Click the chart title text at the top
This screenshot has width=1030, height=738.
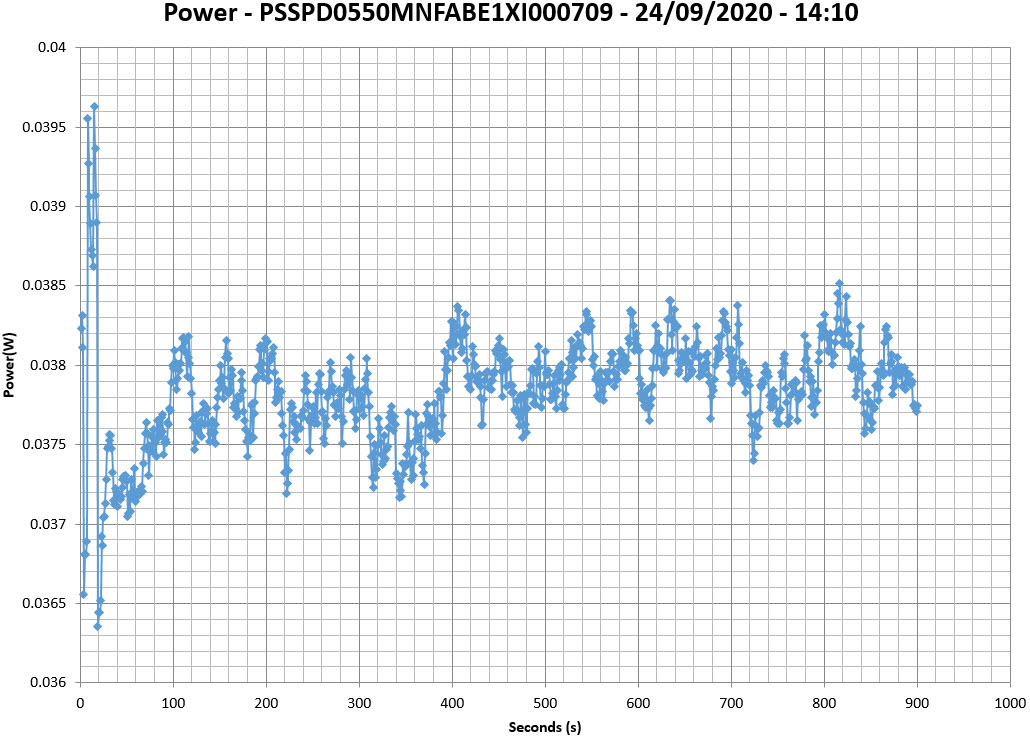click(514, 16)
